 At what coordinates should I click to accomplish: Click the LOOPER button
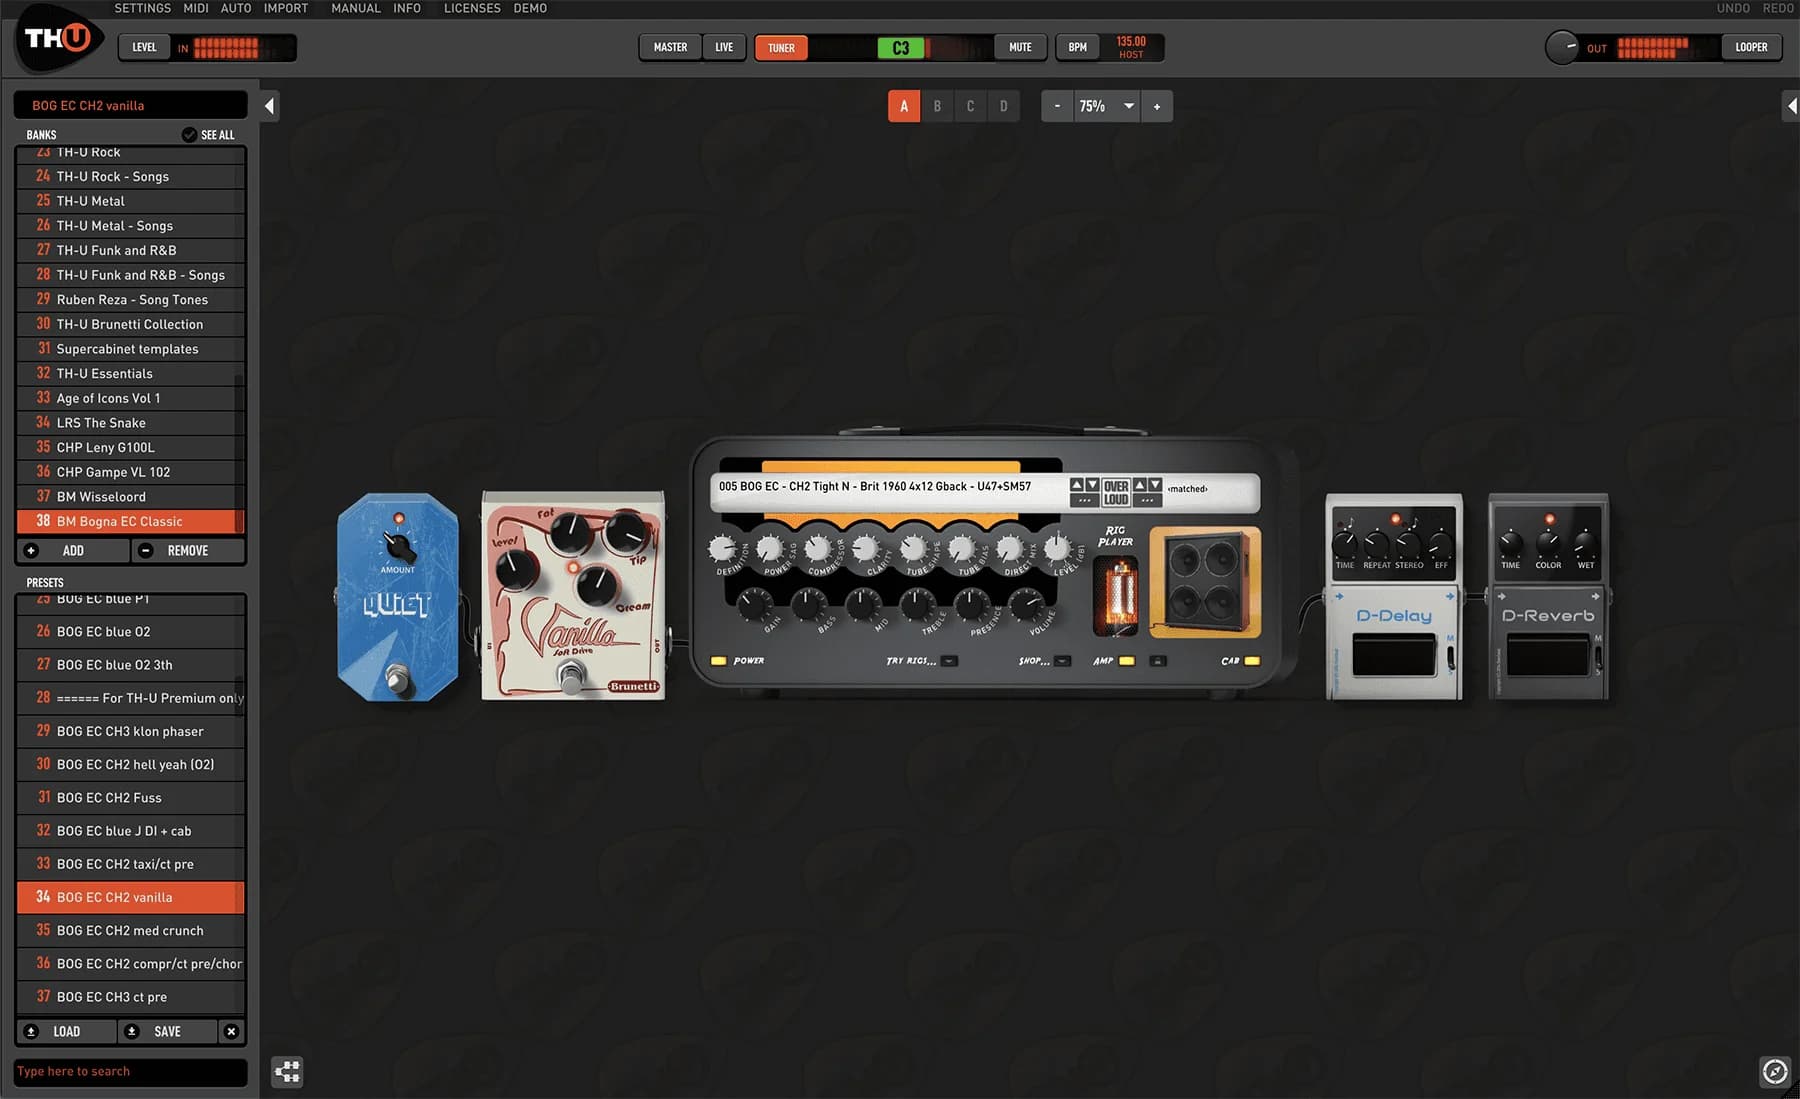(1750, 47)
